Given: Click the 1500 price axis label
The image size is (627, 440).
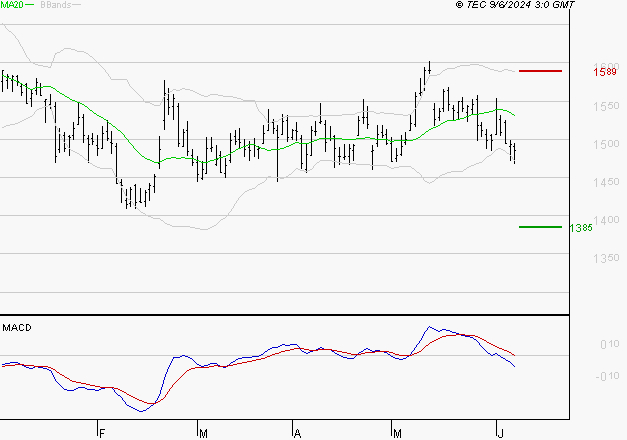Looking at the screenshot, I should [606, 144].
